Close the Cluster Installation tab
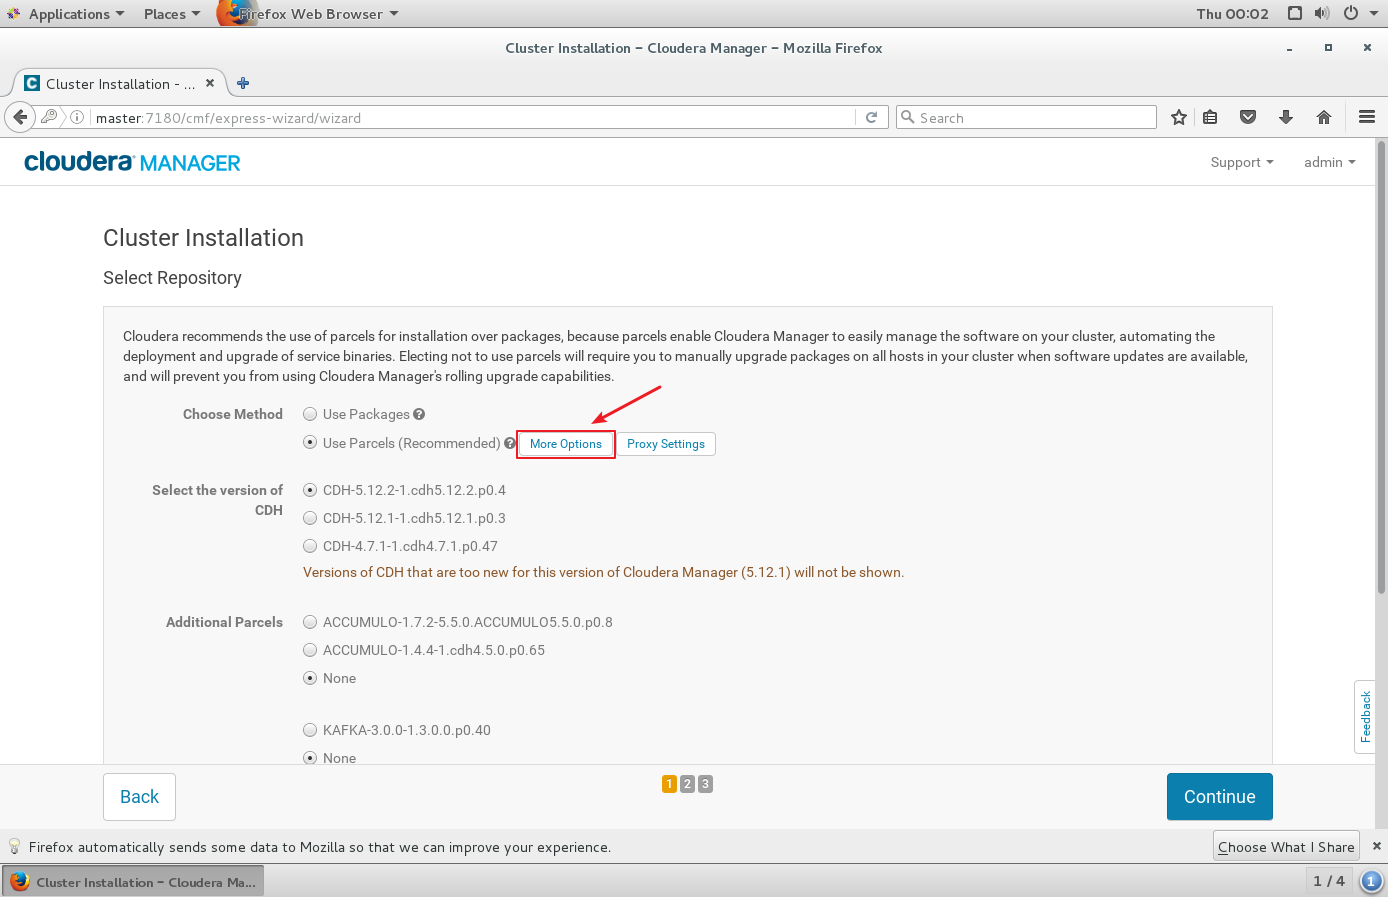Viewport: 1388px width, 897px height. point(210,83)
